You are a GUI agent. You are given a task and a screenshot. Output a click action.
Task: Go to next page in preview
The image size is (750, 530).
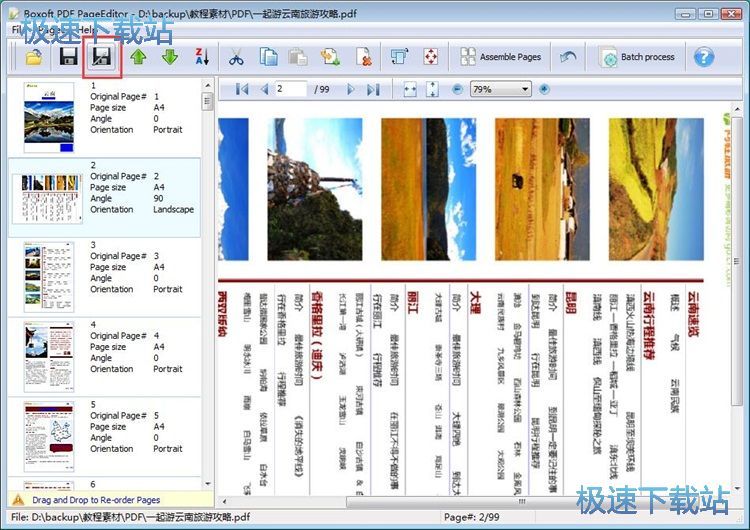click(x=351, y=89)
